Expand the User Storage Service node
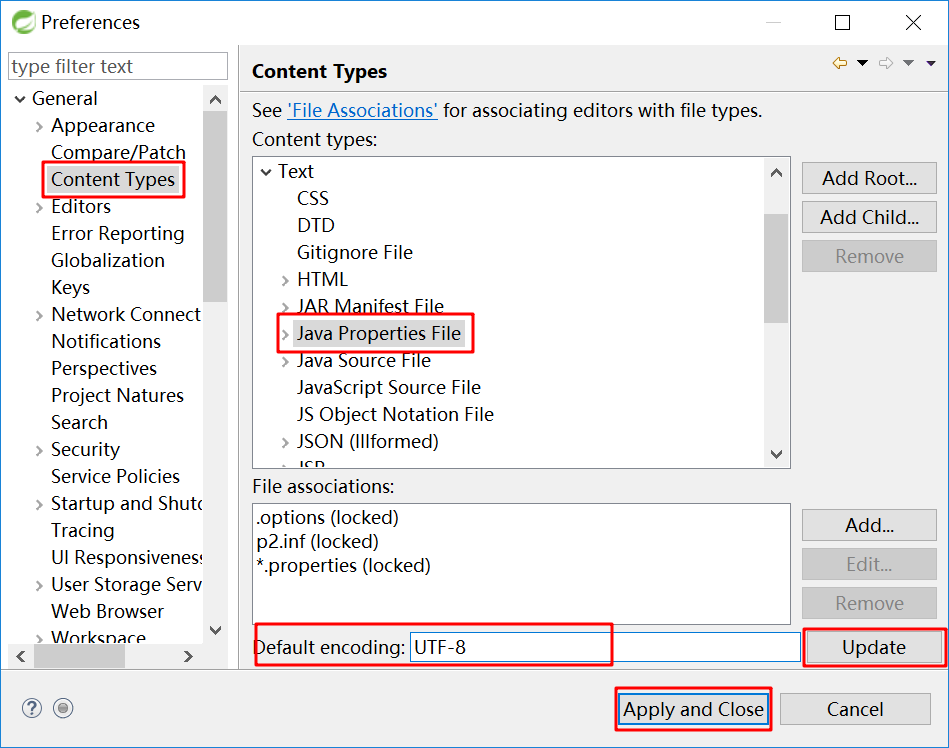This screenshot has width=949, height=748. [39, 585]
